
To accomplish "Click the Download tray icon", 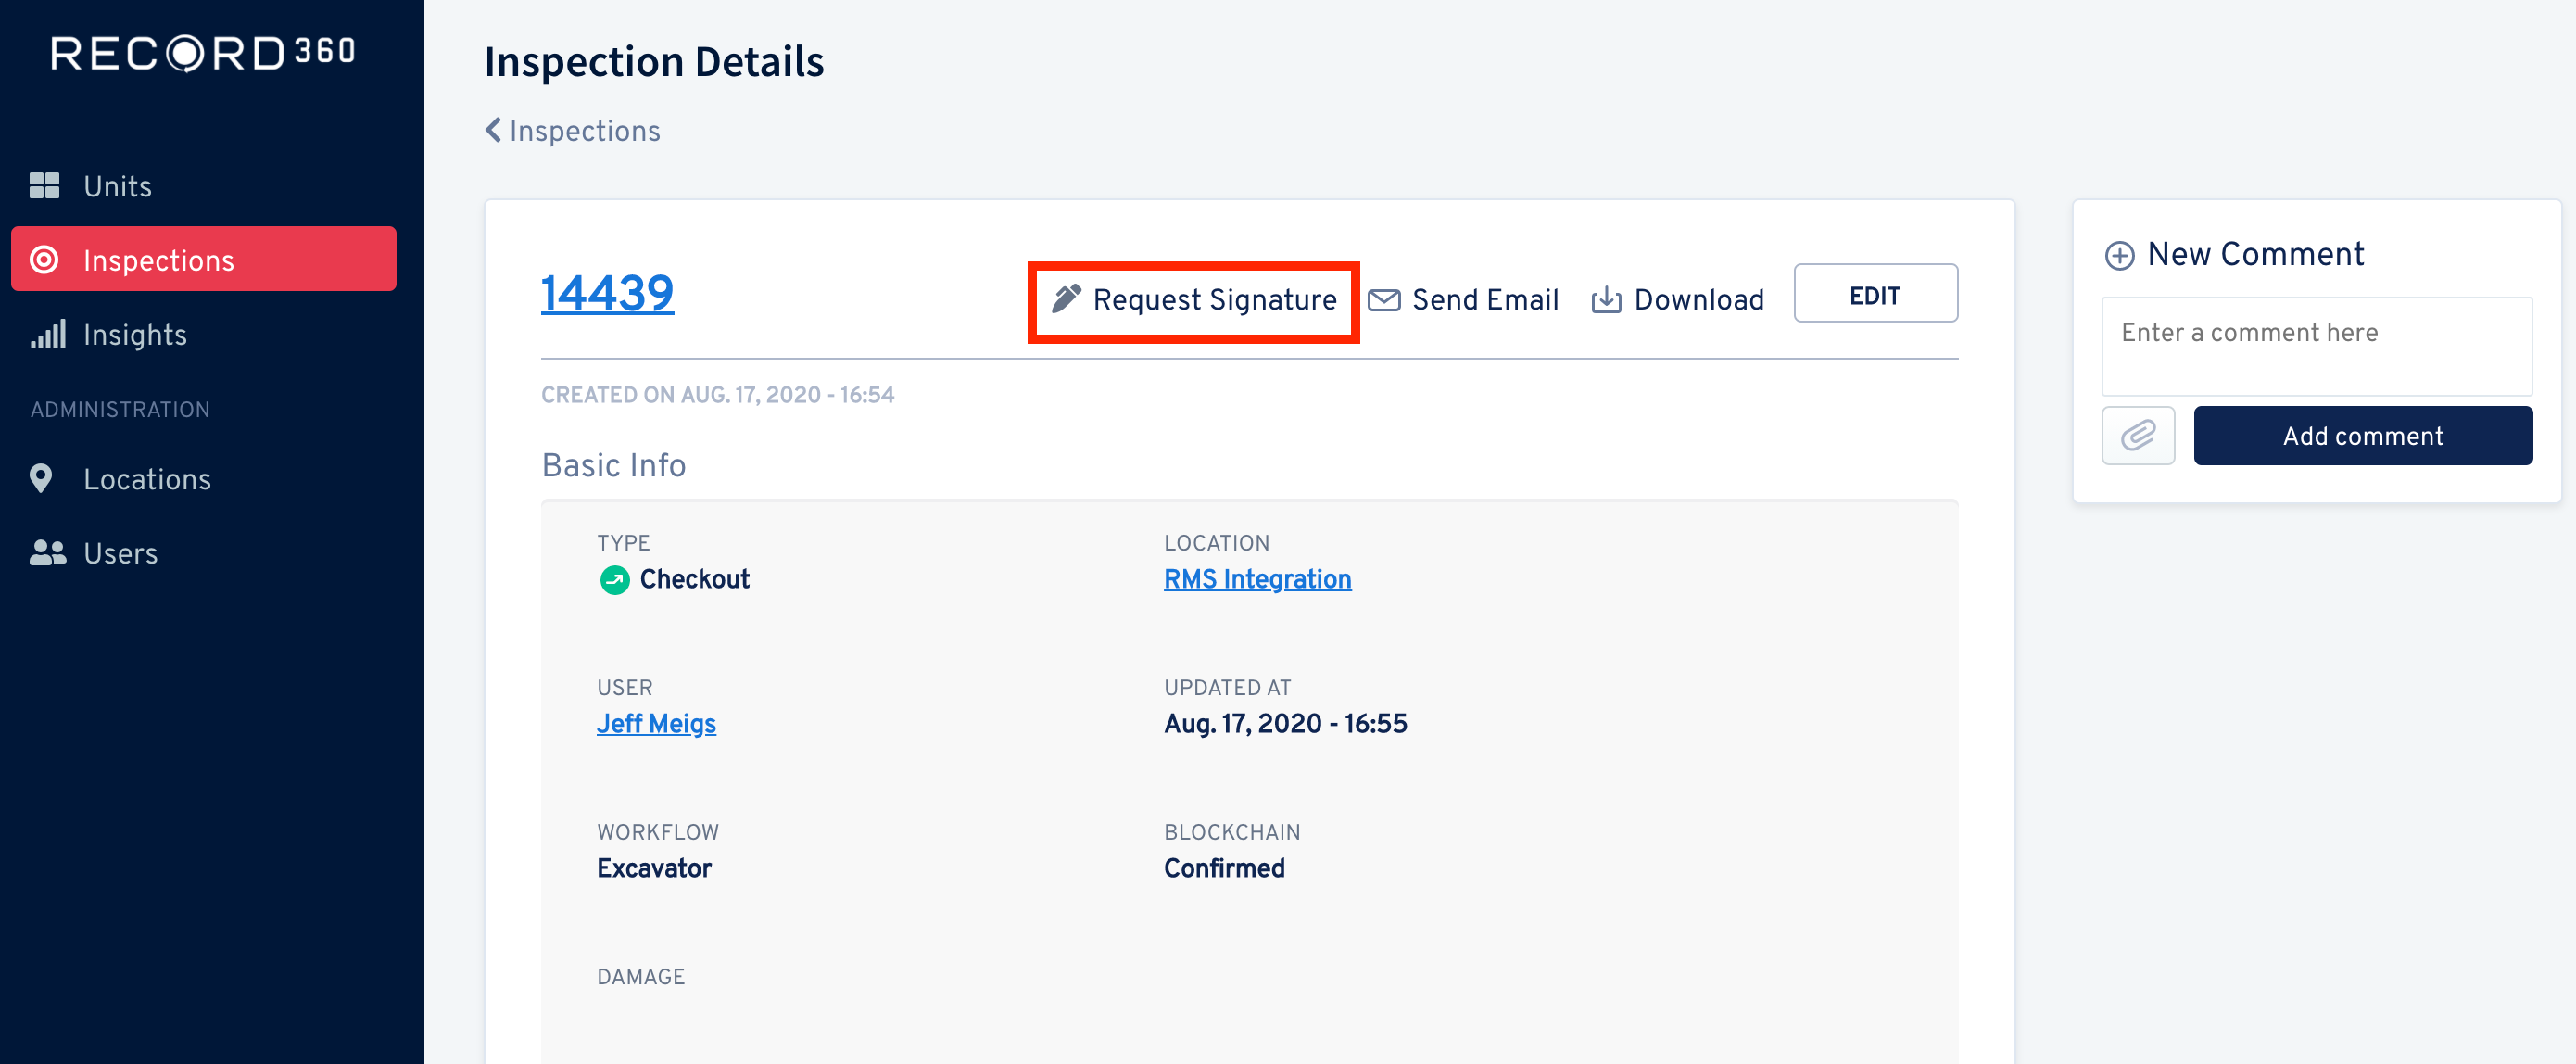I will (x=1606, y=300).
